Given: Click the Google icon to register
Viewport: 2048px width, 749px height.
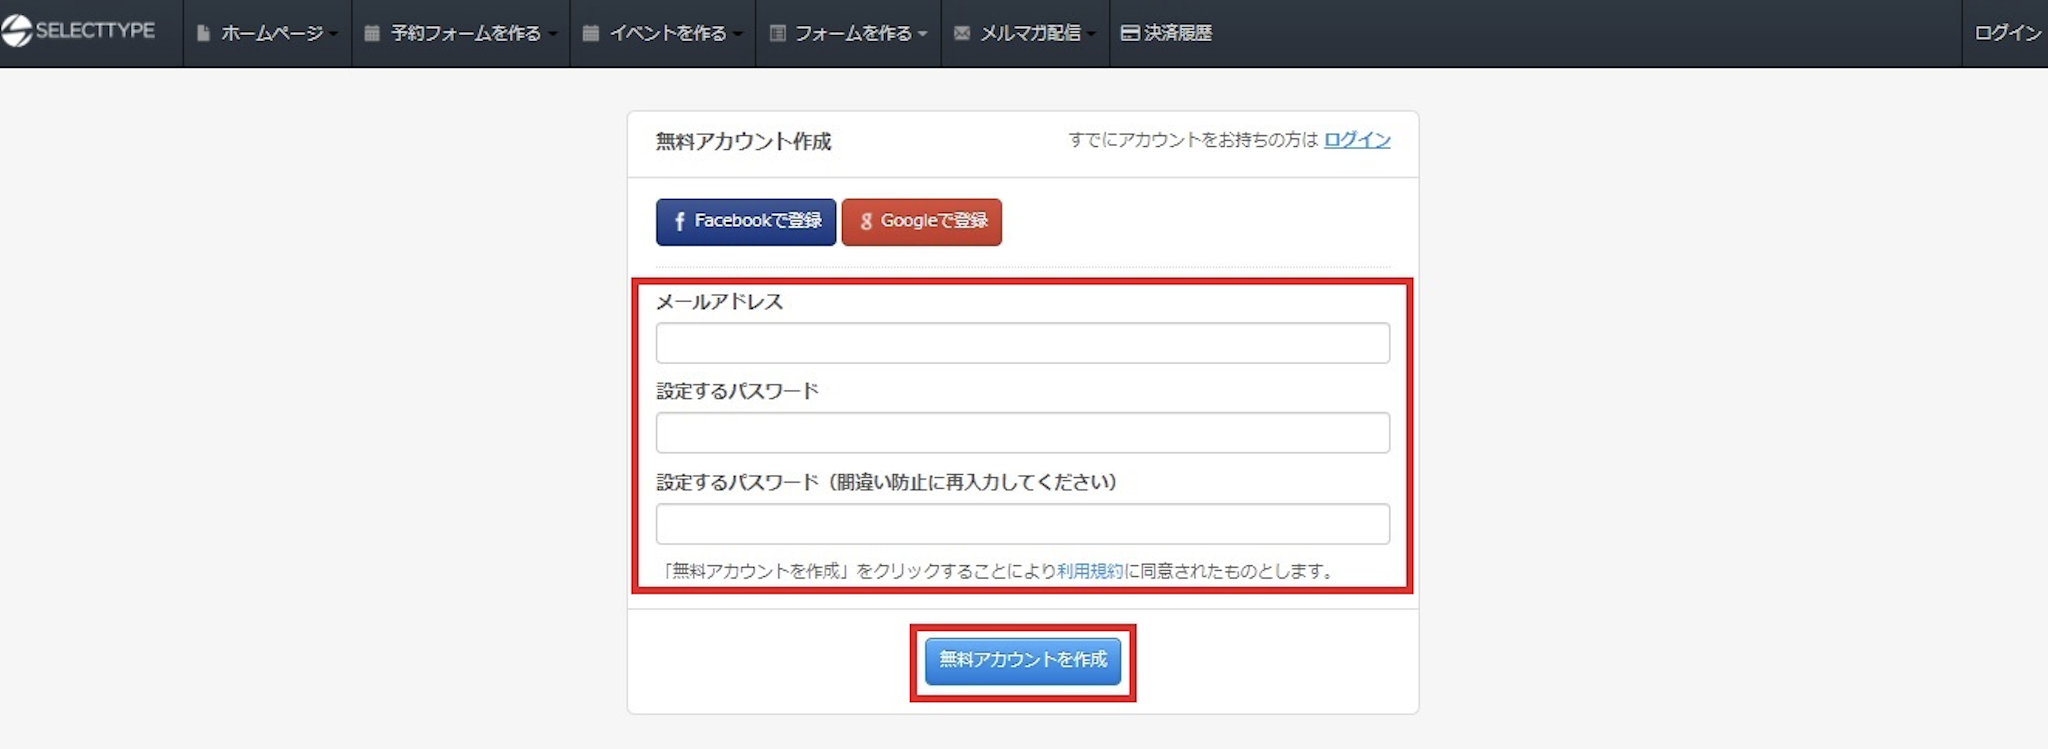Looking at the screenshot, I should [x=866, y=221].
